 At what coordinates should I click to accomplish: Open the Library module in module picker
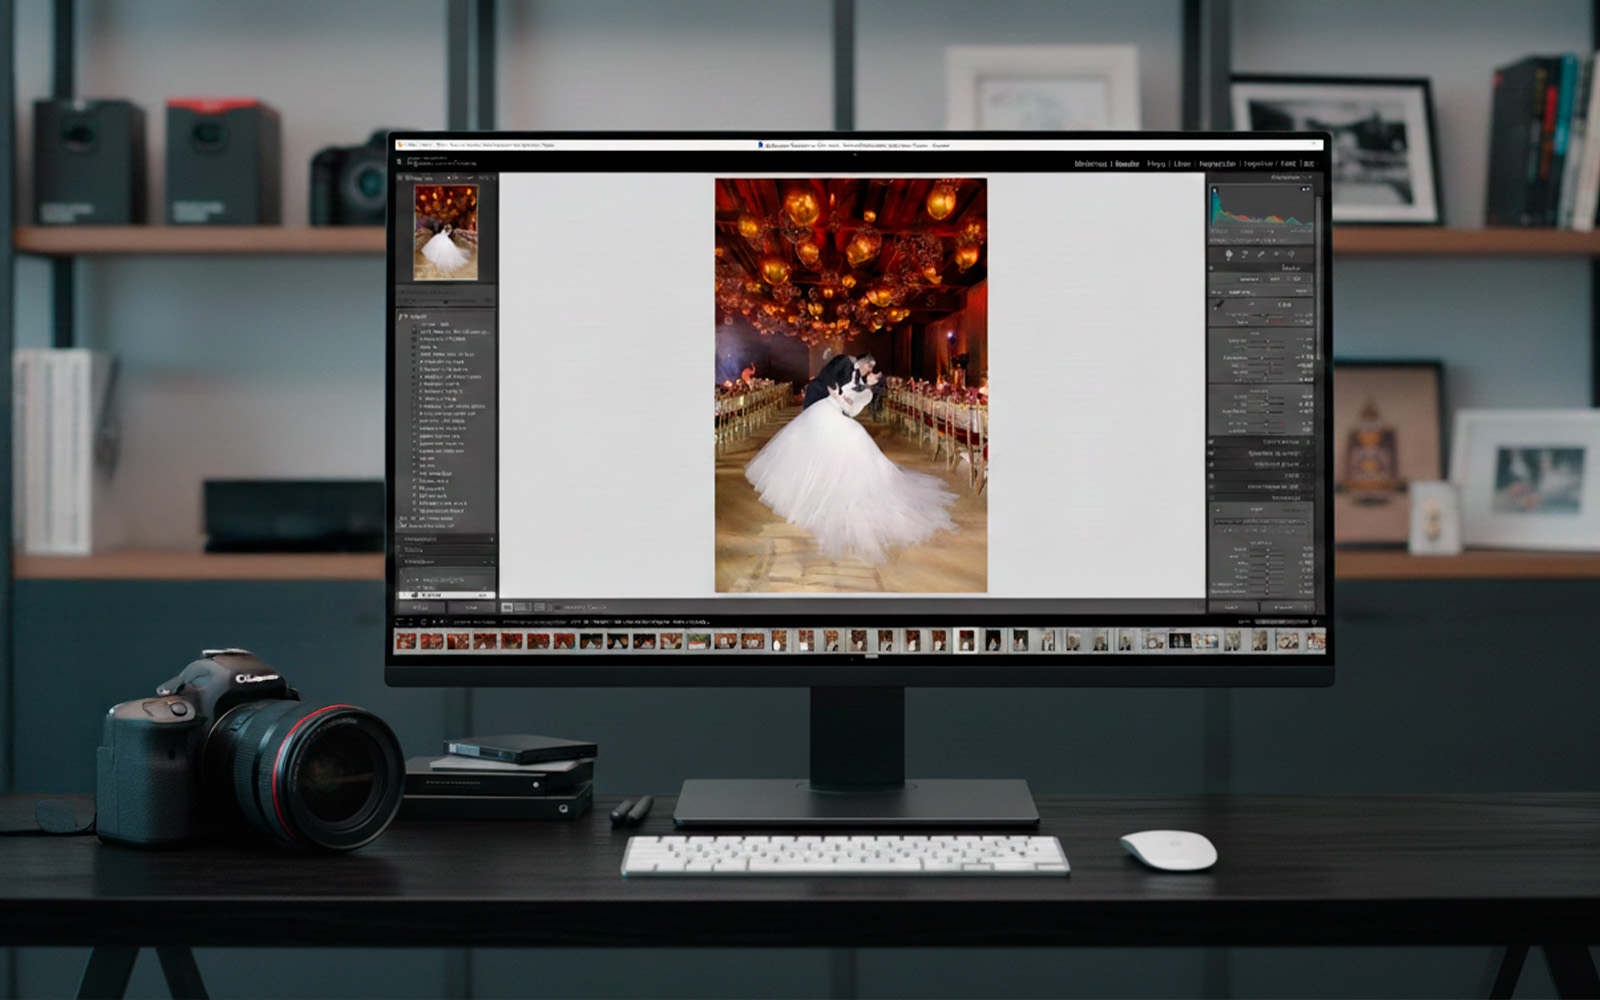(x=1090, y=163)
